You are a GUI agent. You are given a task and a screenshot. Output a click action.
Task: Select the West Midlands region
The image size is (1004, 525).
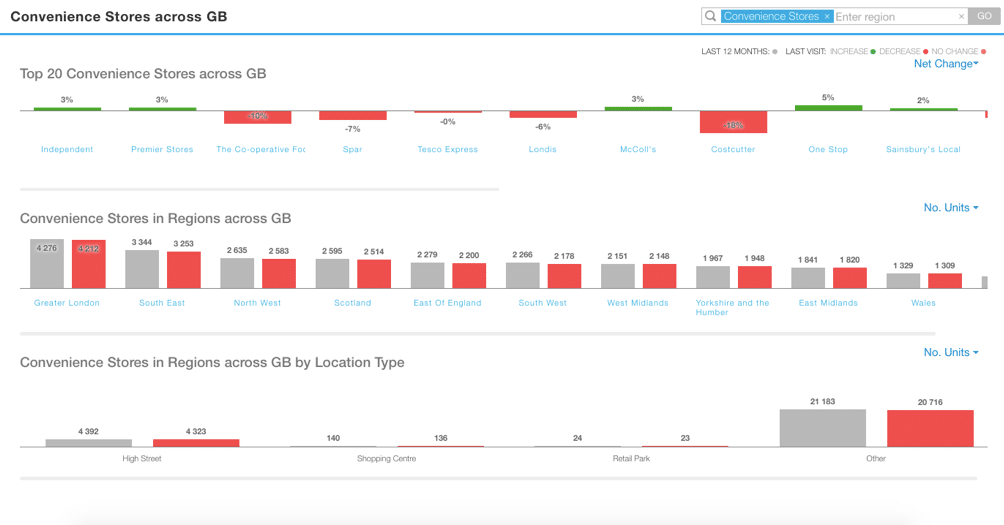[x=638, y=303]
